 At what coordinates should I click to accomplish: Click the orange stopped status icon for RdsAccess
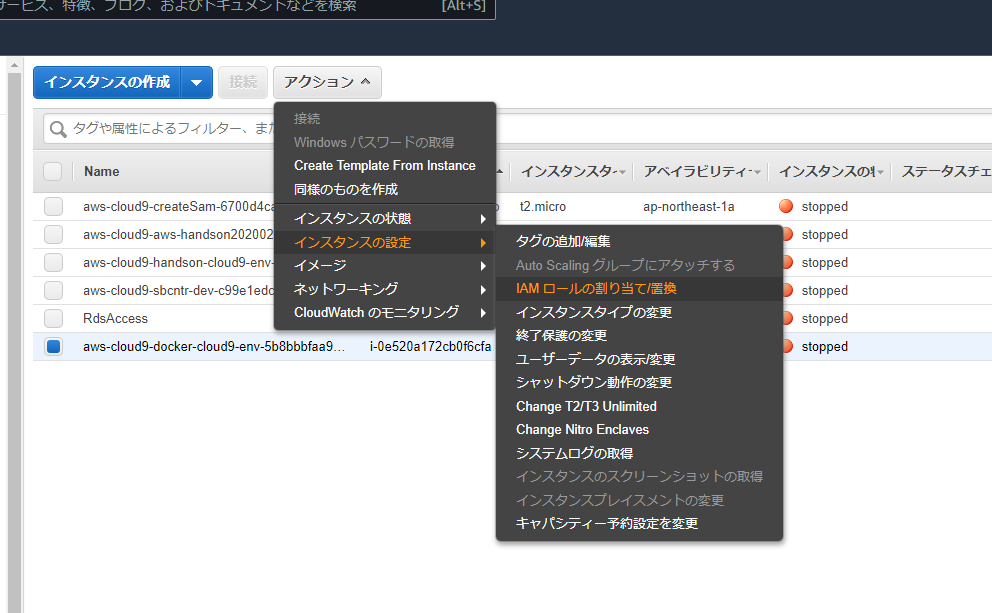pos(785,318)
